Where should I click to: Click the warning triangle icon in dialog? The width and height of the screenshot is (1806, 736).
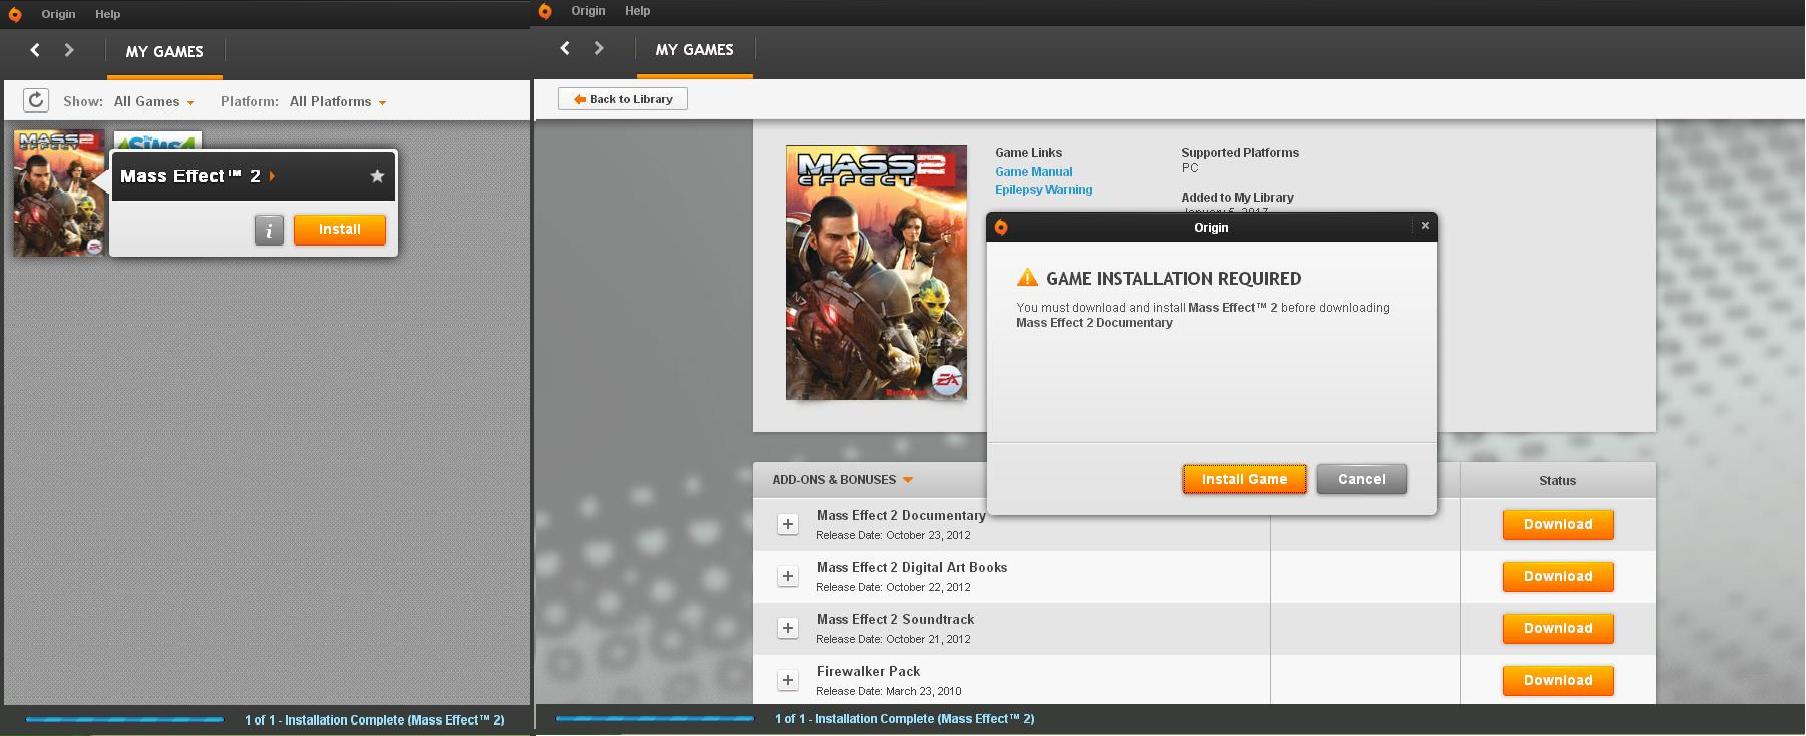[x=1027, y=278]
